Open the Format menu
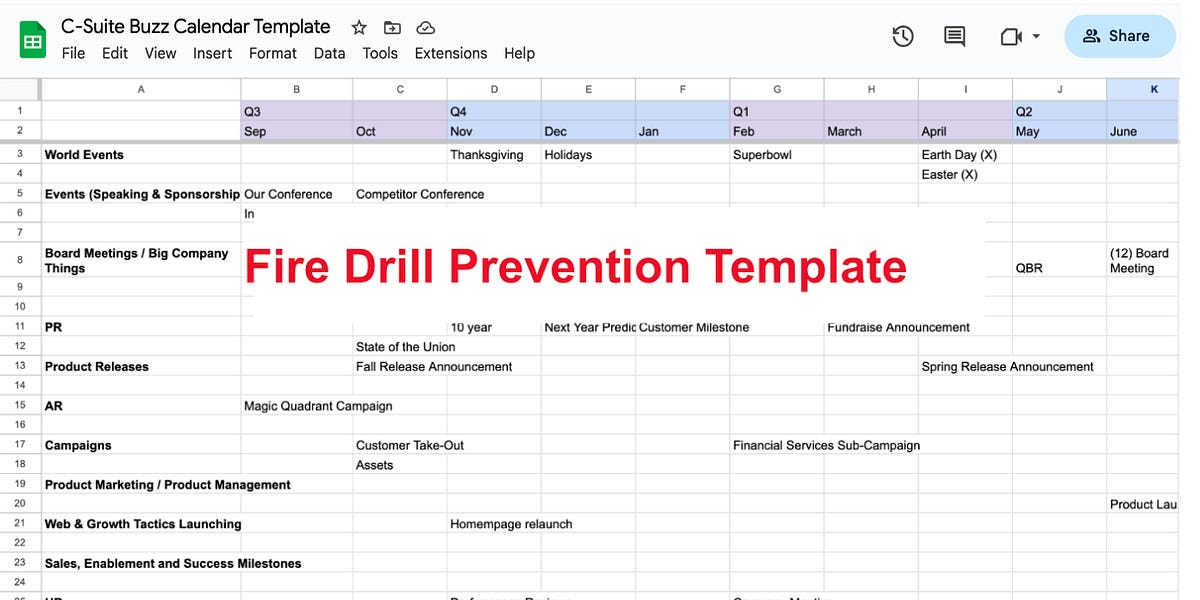 pos(272,53)
